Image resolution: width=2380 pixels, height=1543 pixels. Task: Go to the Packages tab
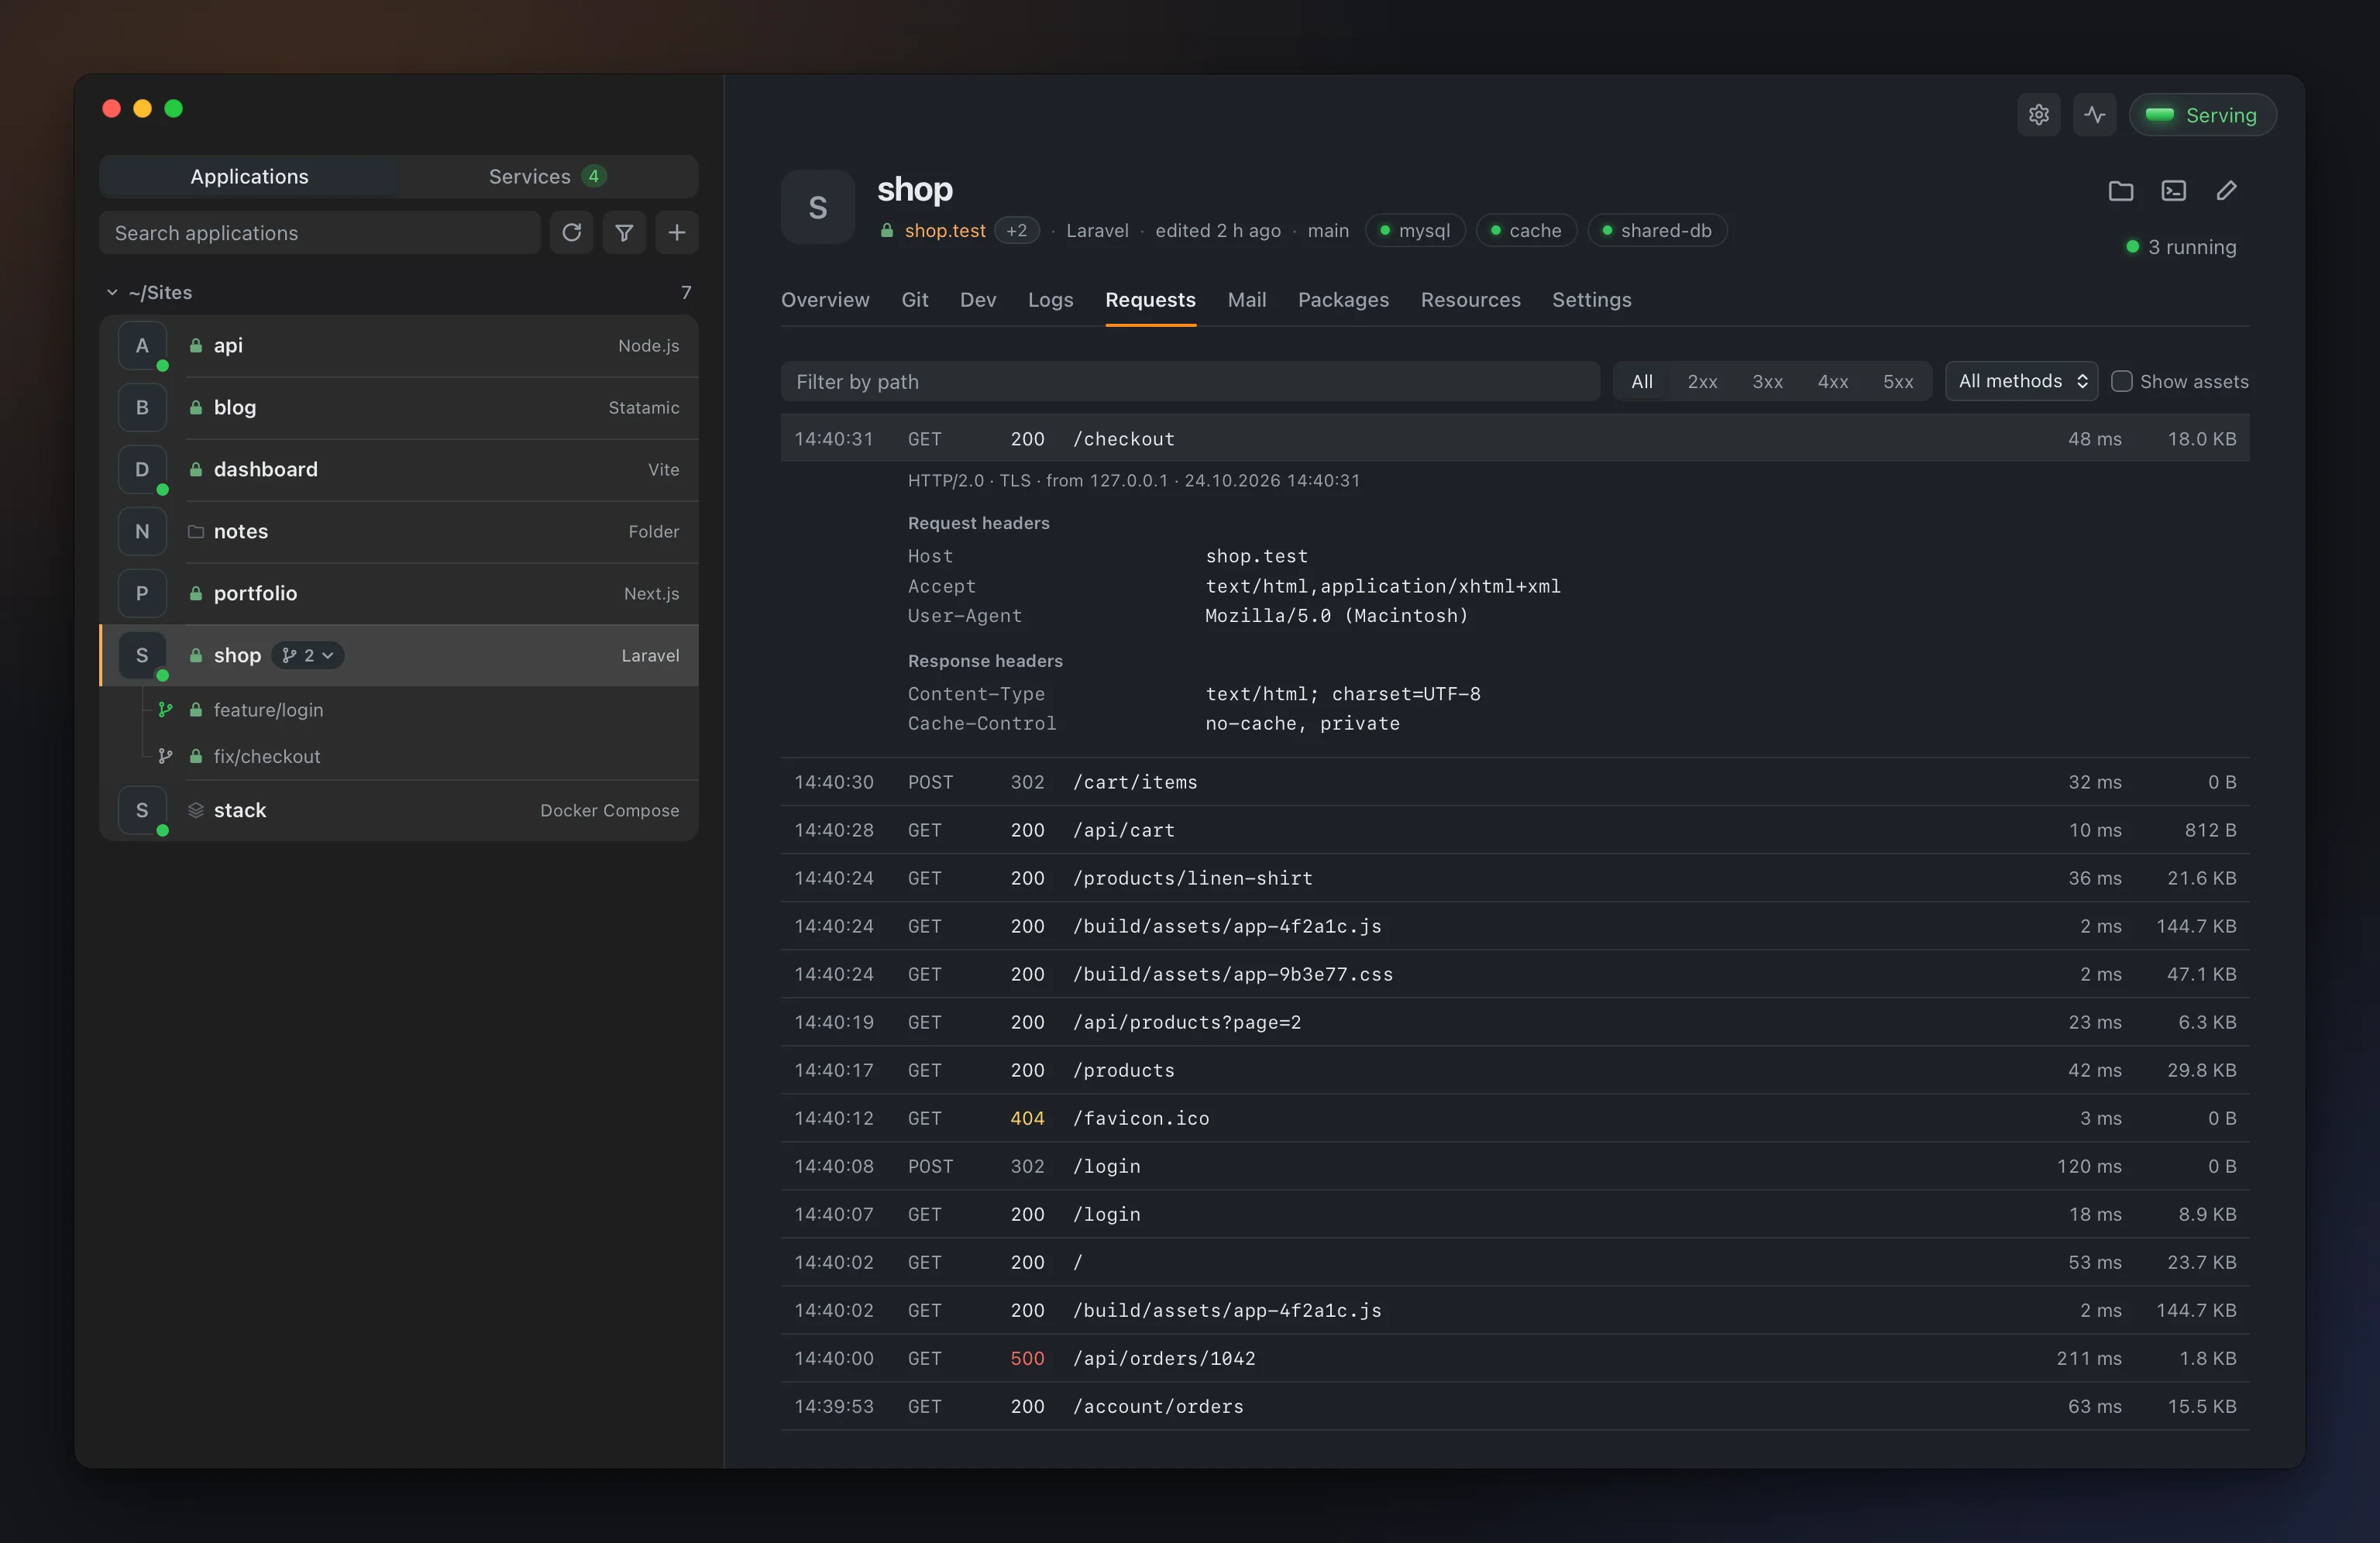1343,300
